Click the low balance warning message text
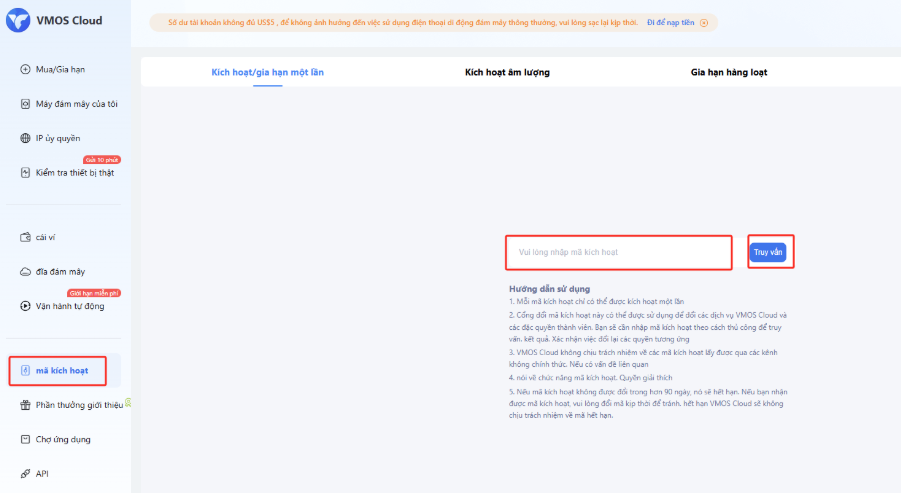The height and width of the screenshot is (493, 901). coord(403,23)
